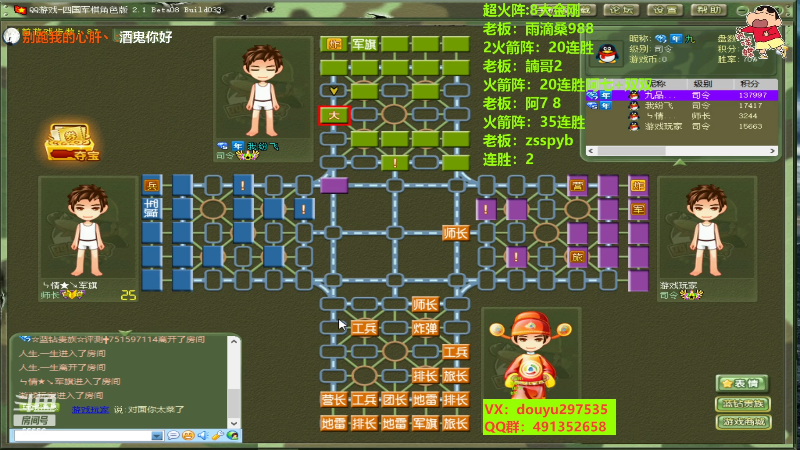Image resolution: width=800 pixels, height=450 pixels.
Task: Expand the player panel's bottom green triangle
Action: click(679, 162)
